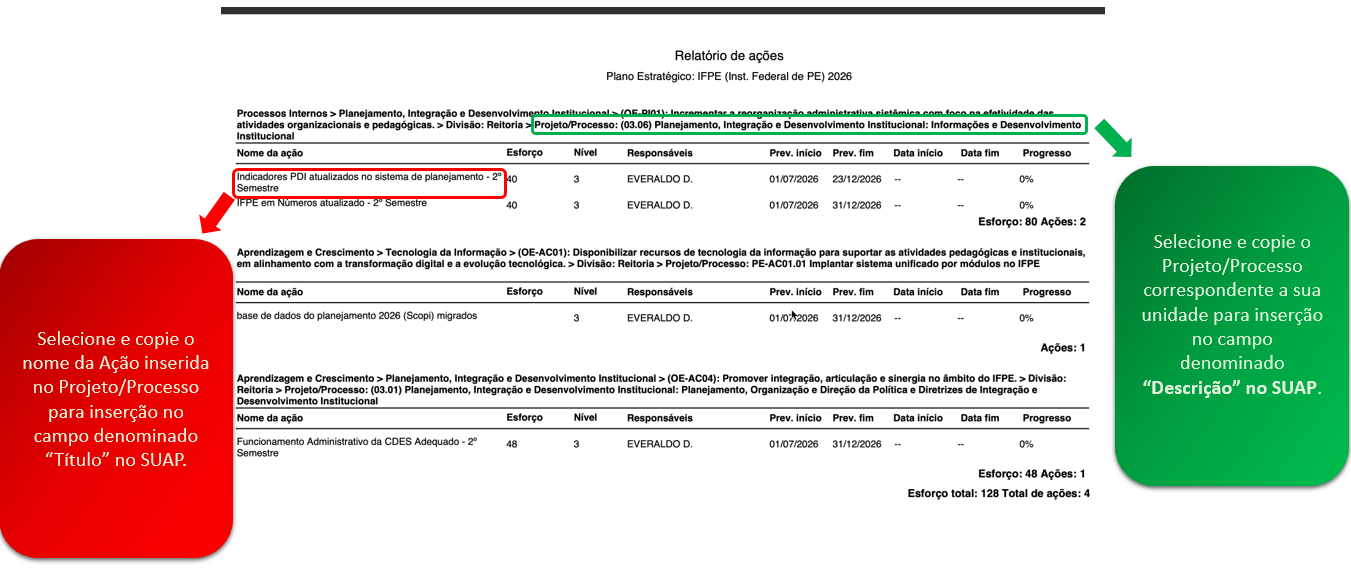Click the 'Plano Estratégico: IFPE' subtitle

pos(729,76)
